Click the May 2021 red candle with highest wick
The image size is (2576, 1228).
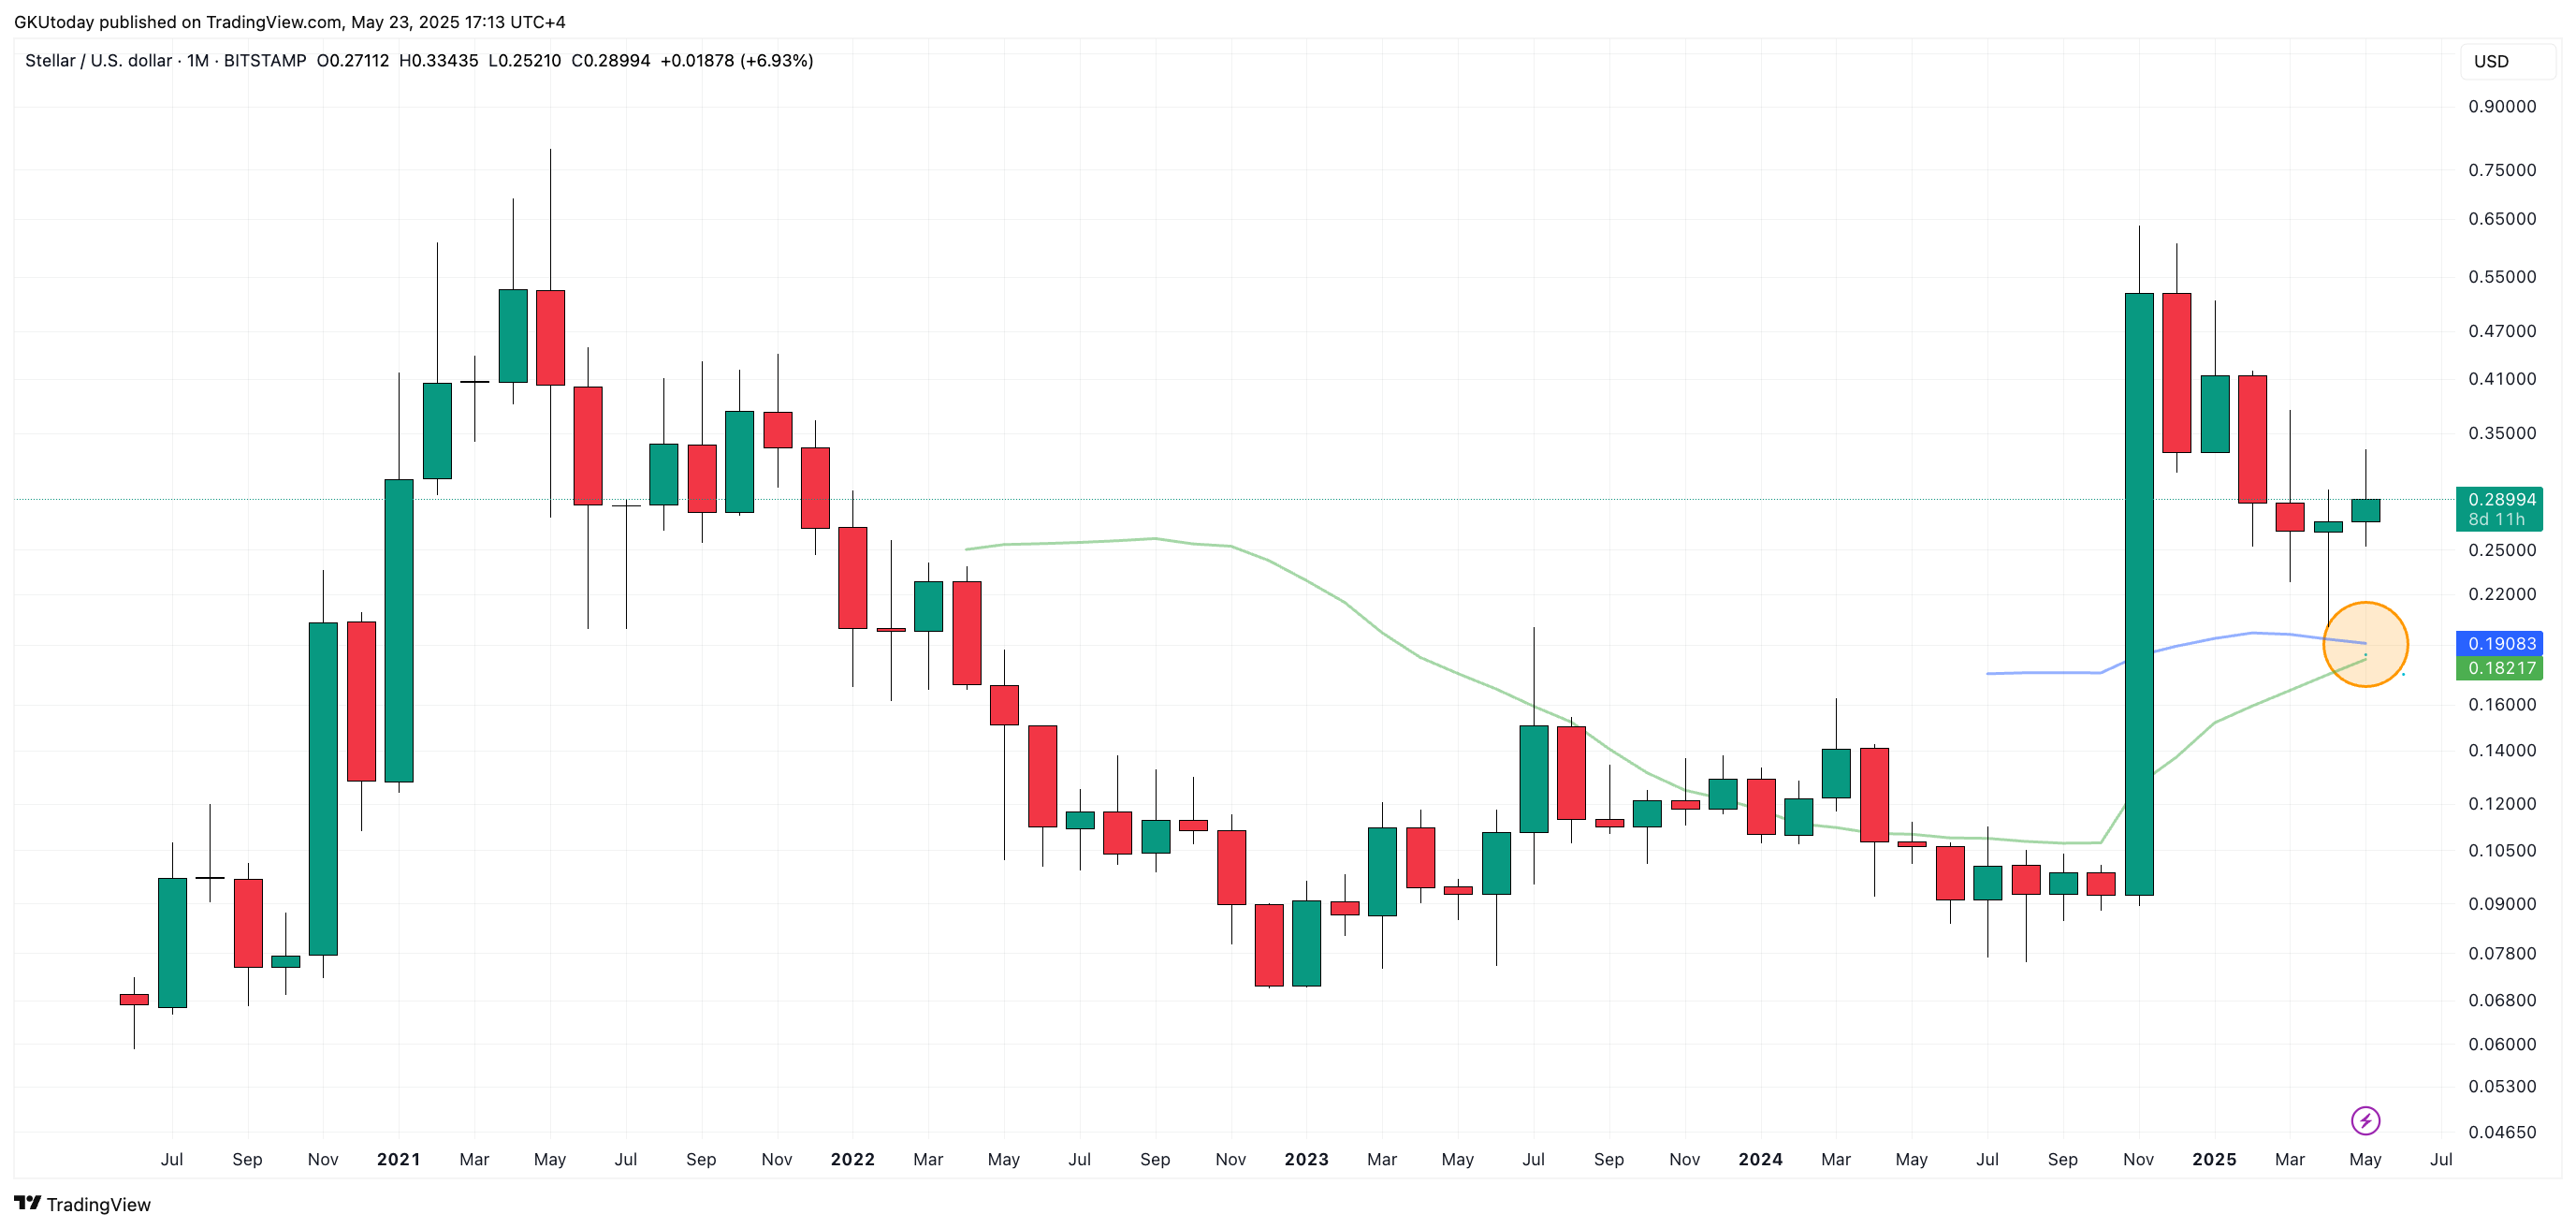pyautogui.click(x=550, y=337)
